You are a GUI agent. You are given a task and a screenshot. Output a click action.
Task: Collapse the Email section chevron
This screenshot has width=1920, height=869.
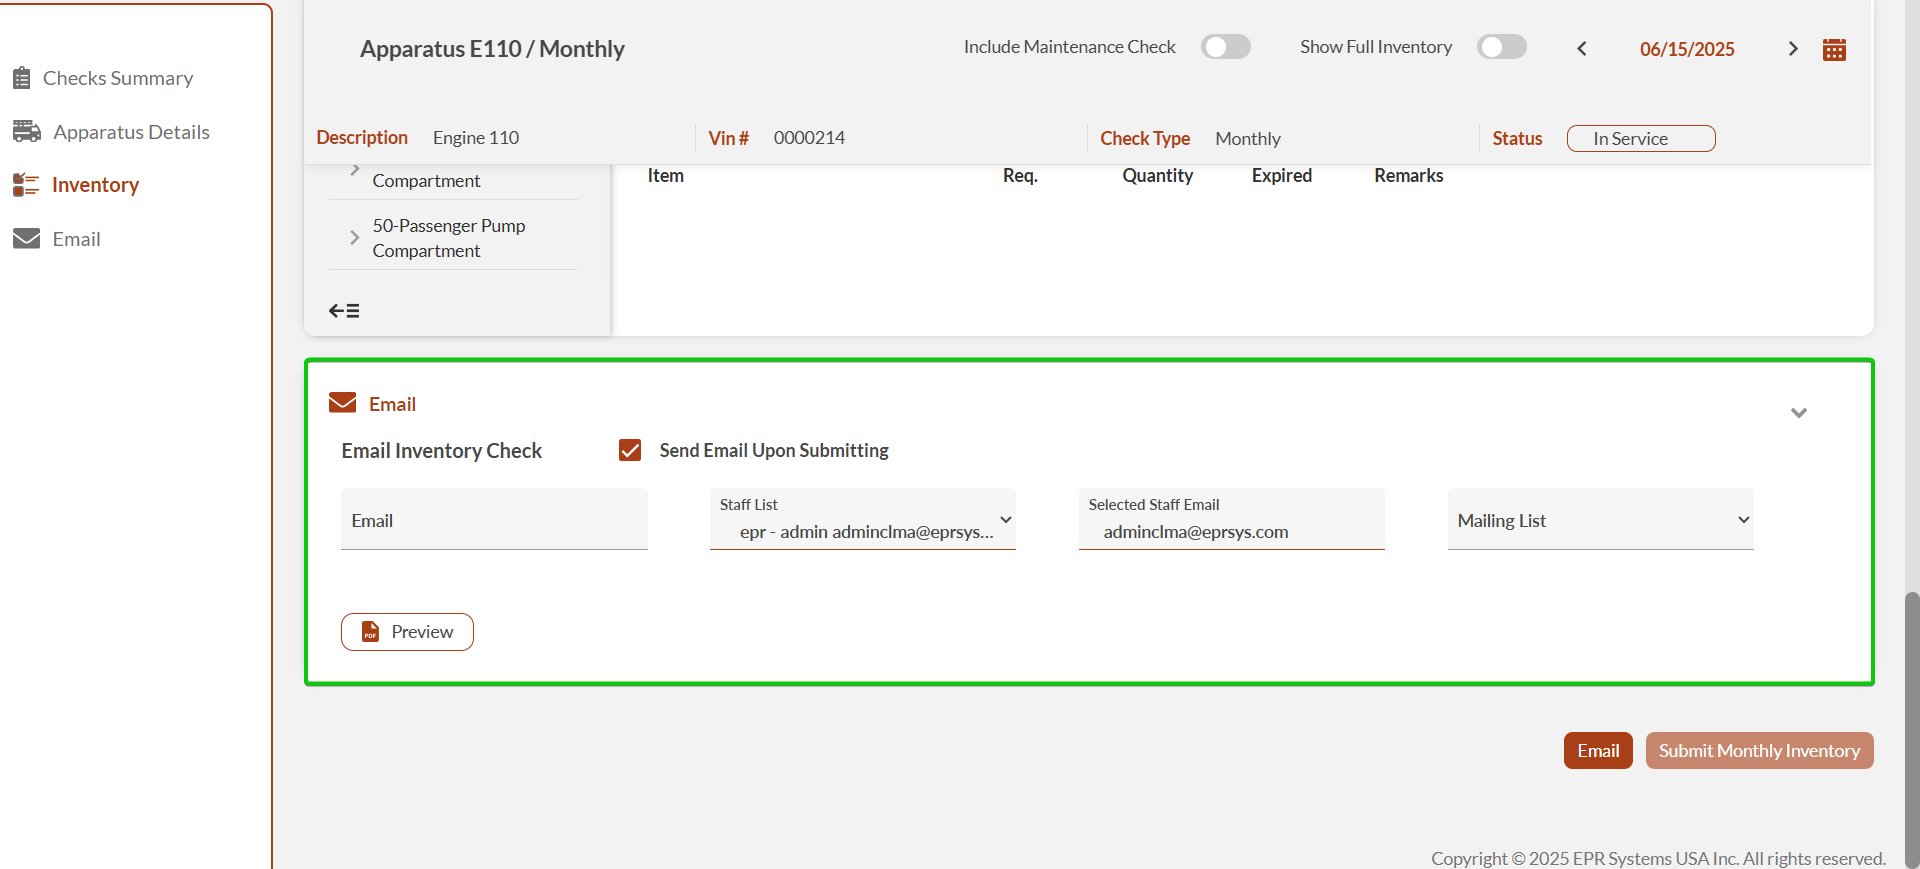tap(1798, 413)
